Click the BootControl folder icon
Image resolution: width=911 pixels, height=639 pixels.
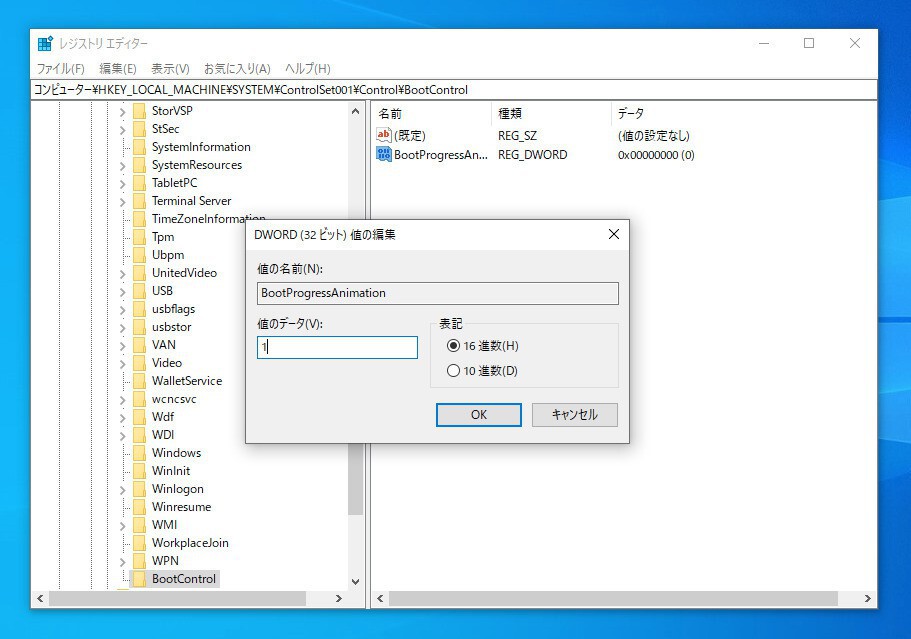pyautogui.click(x=139, y=579)
